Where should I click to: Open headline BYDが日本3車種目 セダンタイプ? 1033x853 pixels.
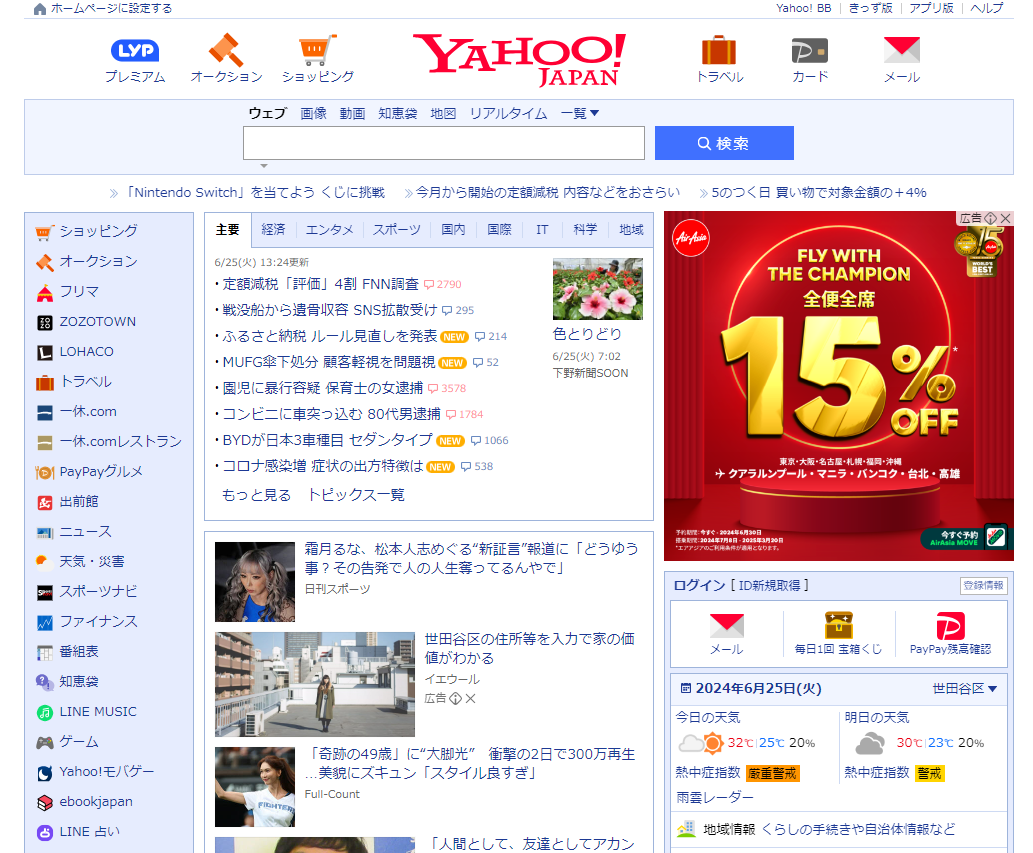(x=327, y=440)
